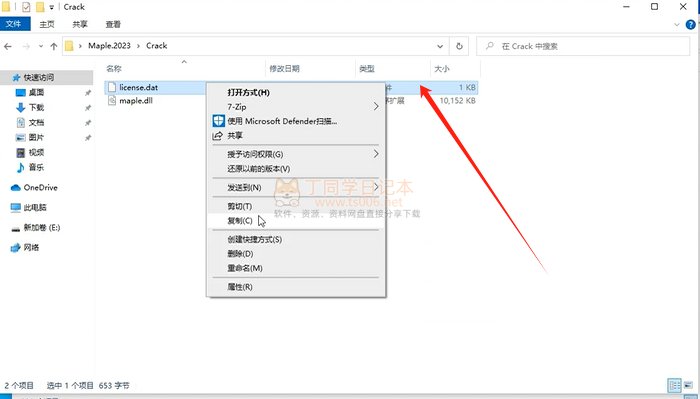Open 音乐 in the navigation pane

37,167
